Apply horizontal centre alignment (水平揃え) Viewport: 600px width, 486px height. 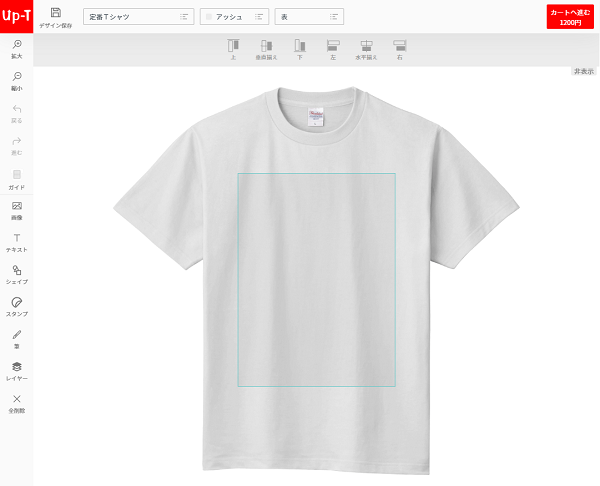(366, 49)
